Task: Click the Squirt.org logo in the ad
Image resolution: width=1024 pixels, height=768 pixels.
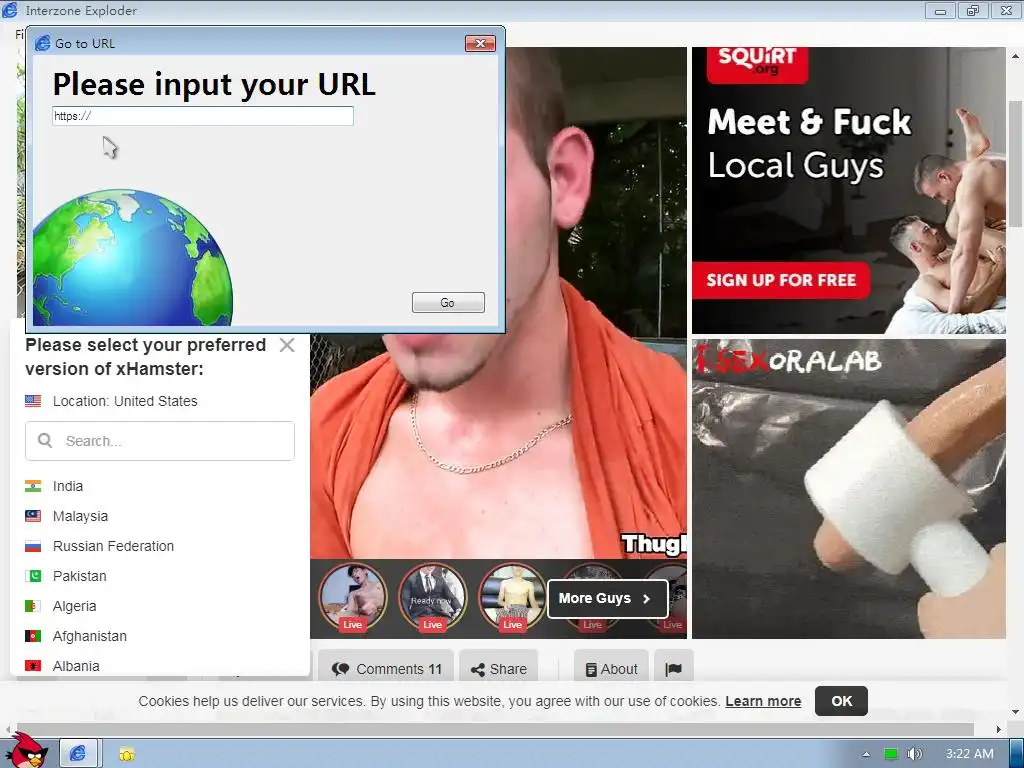Action: click(758, 63)
